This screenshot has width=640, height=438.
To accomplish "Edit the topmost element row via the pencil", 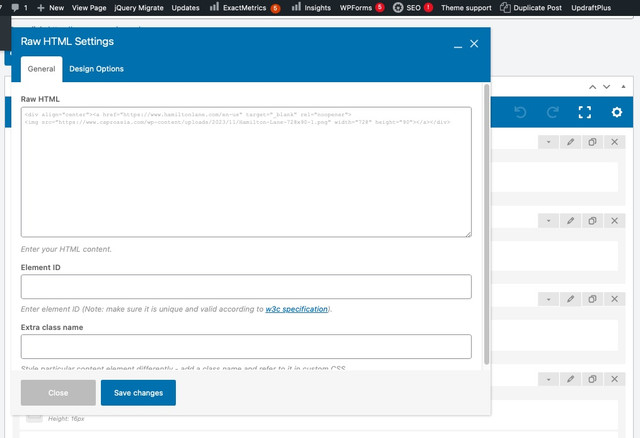I will pos(570,142).
